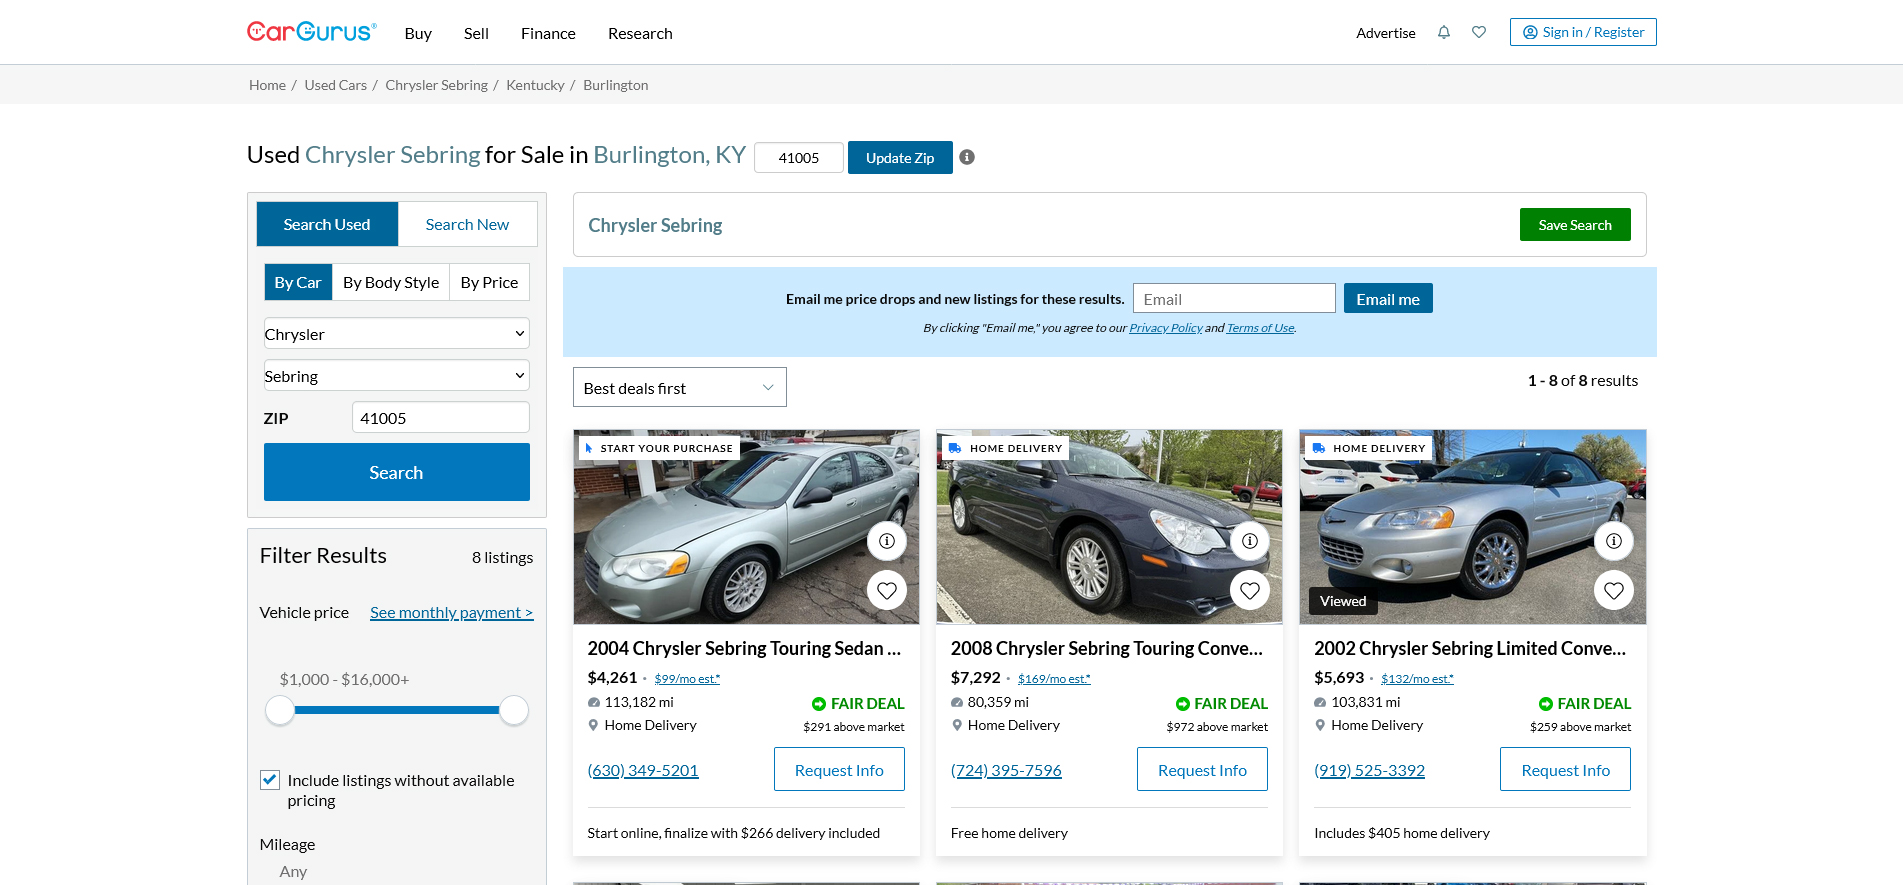The height and width of the screenshot is (885, 1903).
Task: Select the By Car tab
Action: coord(298,282)
